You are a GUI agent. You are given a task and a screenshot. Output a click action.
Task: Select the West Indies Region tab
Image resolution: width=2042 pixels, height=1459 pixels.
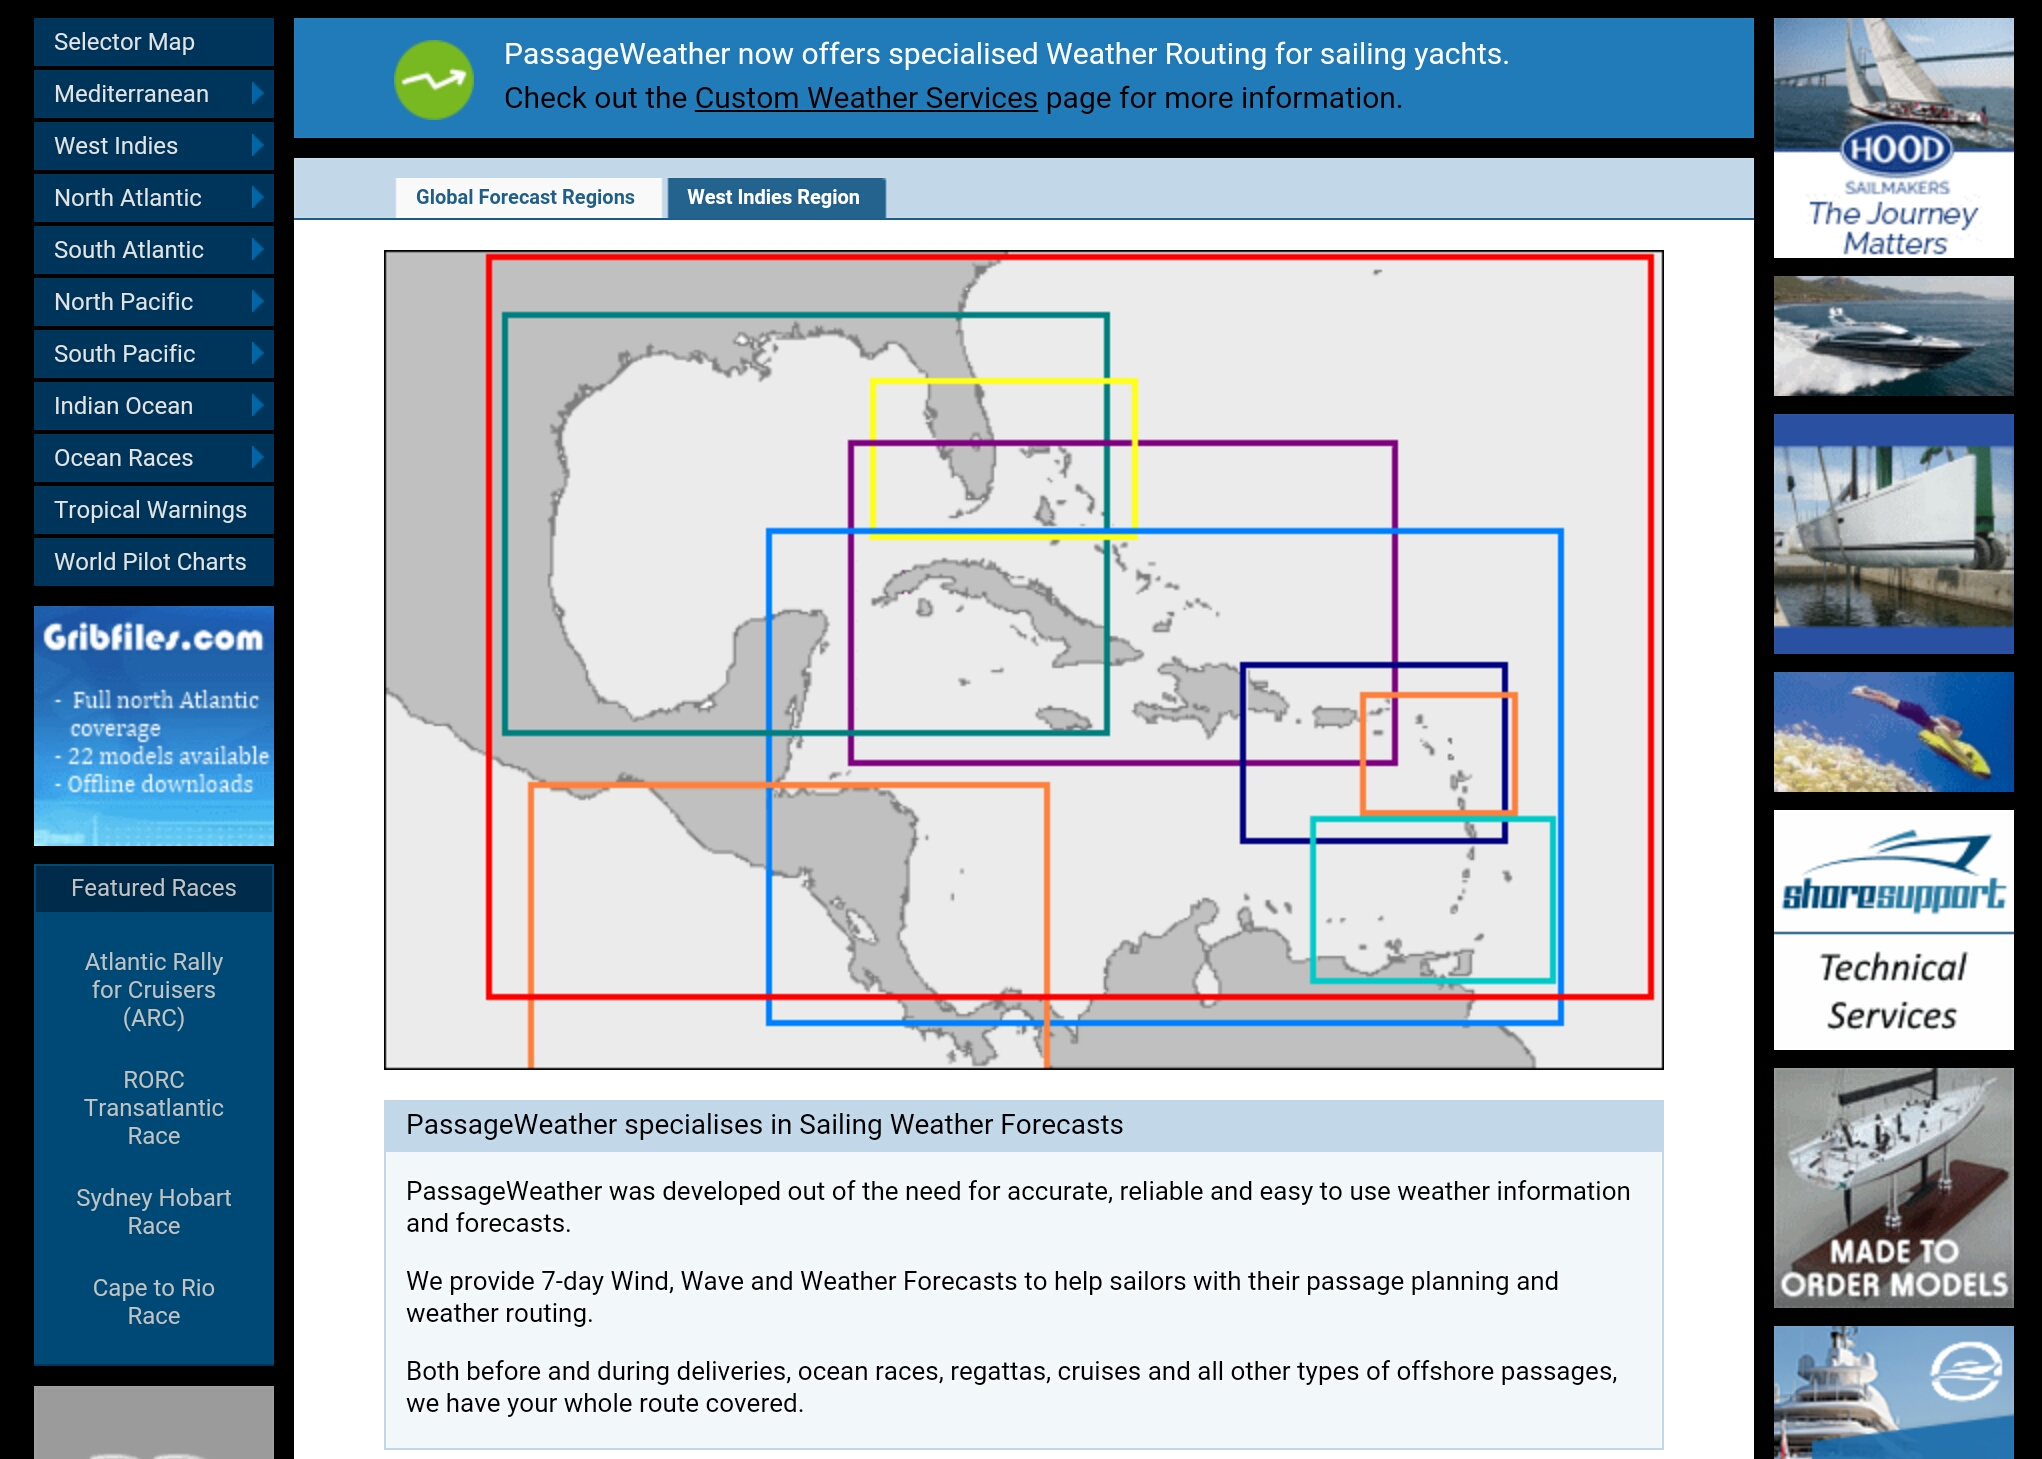tap(772, 197)
